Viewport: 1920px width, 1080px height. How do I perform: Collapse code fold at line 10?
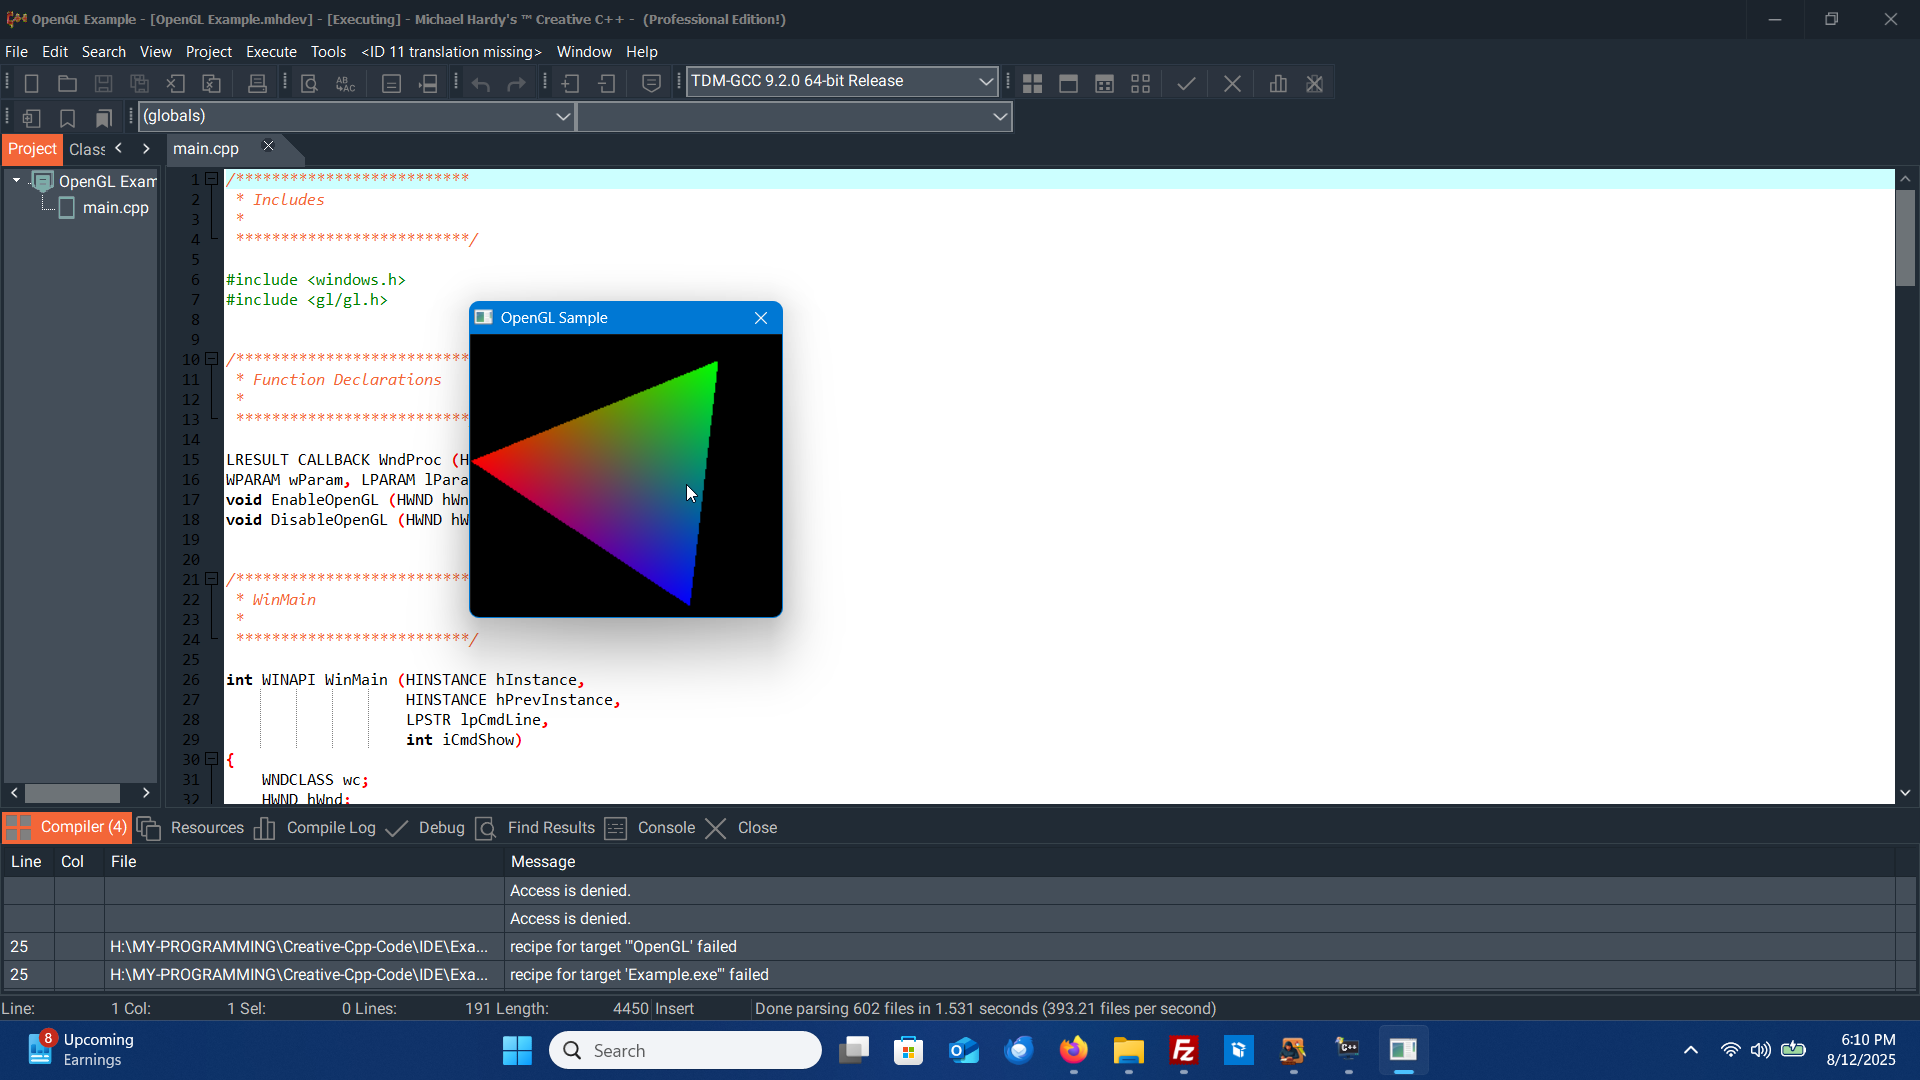click(x=211, y=359)
